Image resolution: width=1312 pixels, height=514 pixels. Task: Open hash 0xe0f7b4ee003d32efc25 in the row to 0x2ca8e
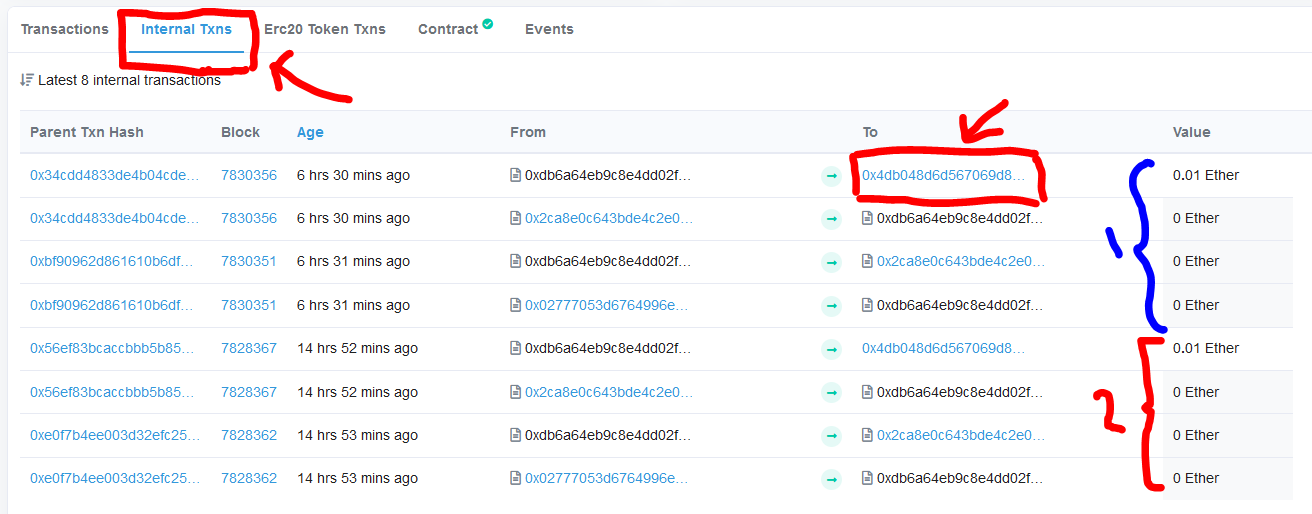click(x=115, y=435)
